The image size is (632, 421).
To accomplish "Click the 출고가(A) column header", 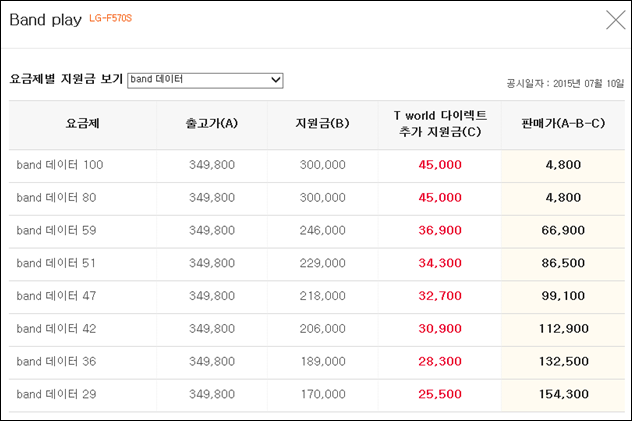I will click(x=212, y=123).
